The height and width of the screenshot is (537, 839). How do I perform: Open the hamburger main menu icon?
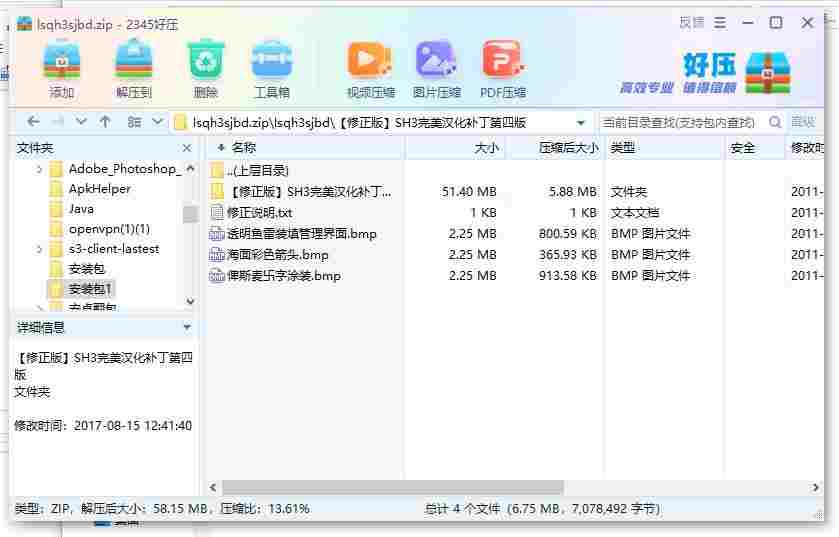[720, 22]
